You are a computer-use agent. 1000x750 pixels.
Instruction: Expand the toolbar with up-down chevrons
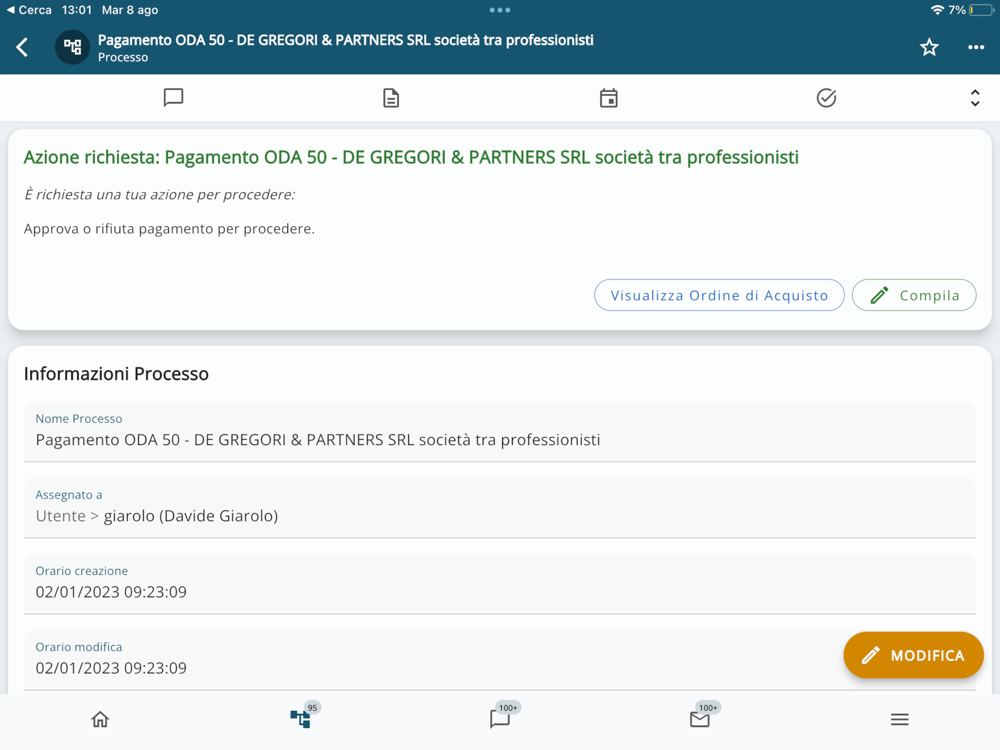[974, 98]
